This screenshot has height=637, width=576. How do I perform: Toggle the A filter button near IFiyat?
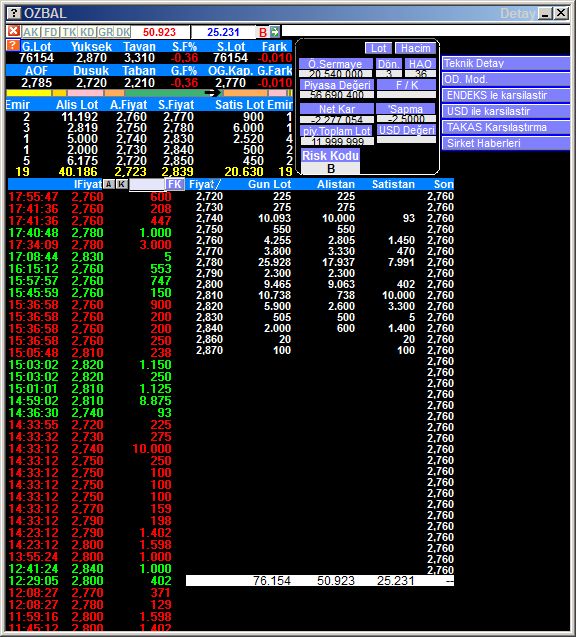(108, 184)
